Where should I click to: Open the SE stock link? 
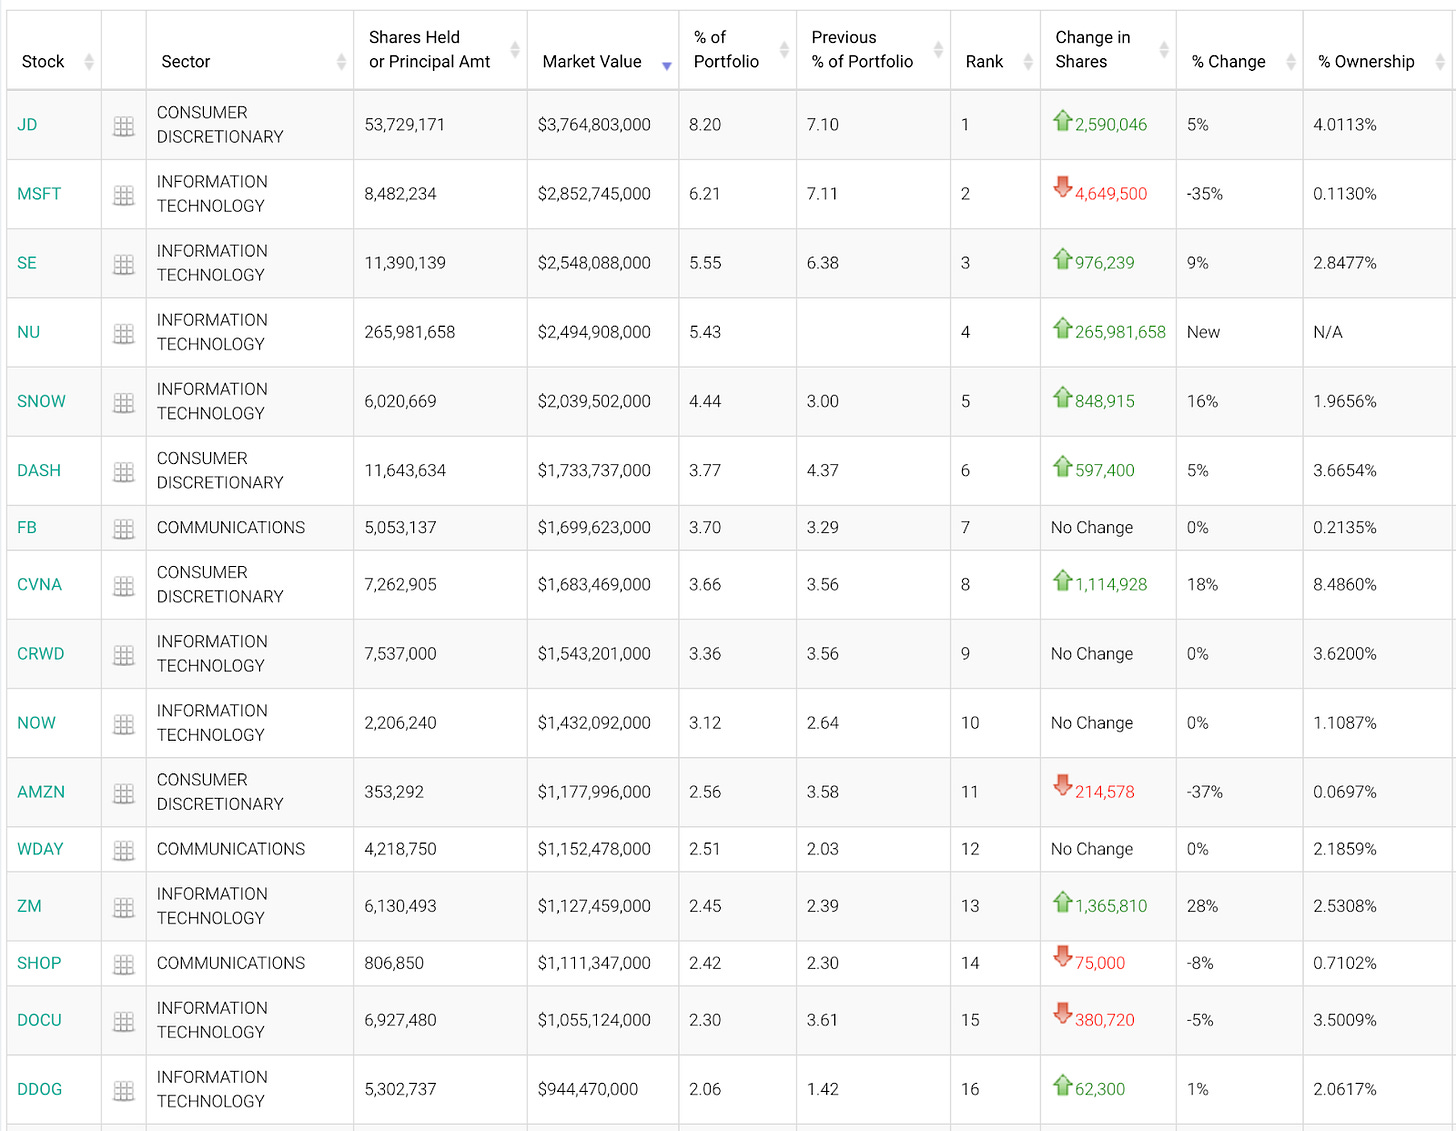[x=27, y=263]
